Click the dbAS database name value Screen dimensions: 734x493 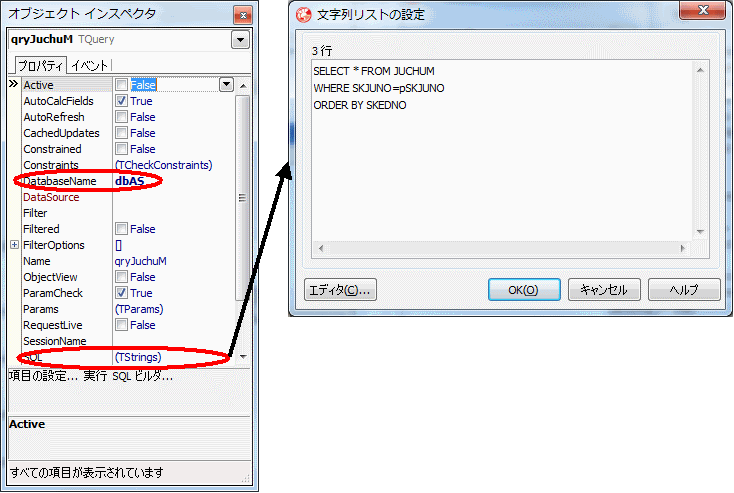click(130, 181)
